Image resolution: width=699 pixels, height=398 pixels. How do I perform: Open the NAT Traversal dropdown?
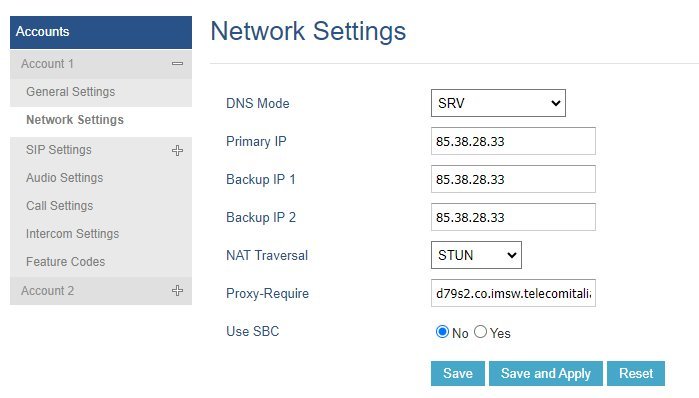pos(476,255)
